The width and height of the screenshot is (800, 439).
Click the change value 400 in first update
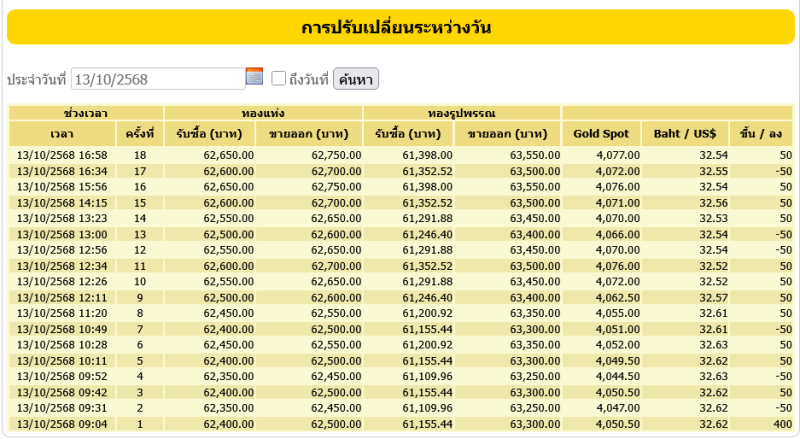pos(779,424)
